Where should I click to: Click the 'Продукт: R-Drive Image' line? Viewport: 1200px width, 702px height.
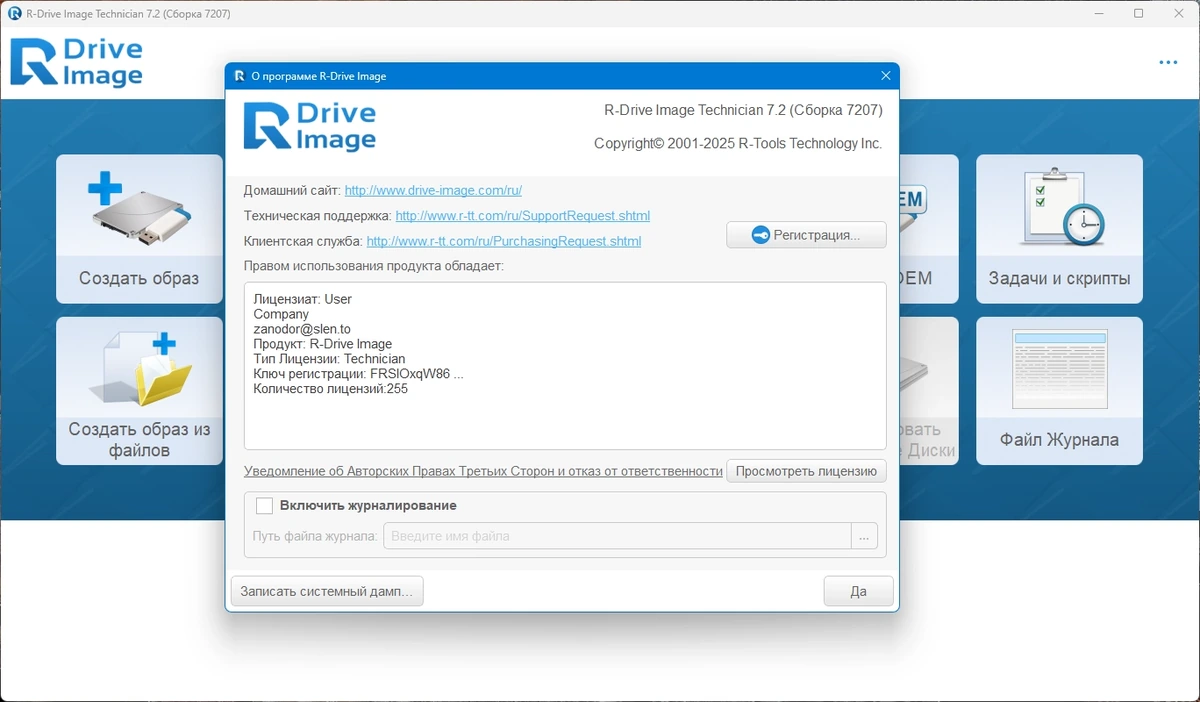tap(322, 344)
